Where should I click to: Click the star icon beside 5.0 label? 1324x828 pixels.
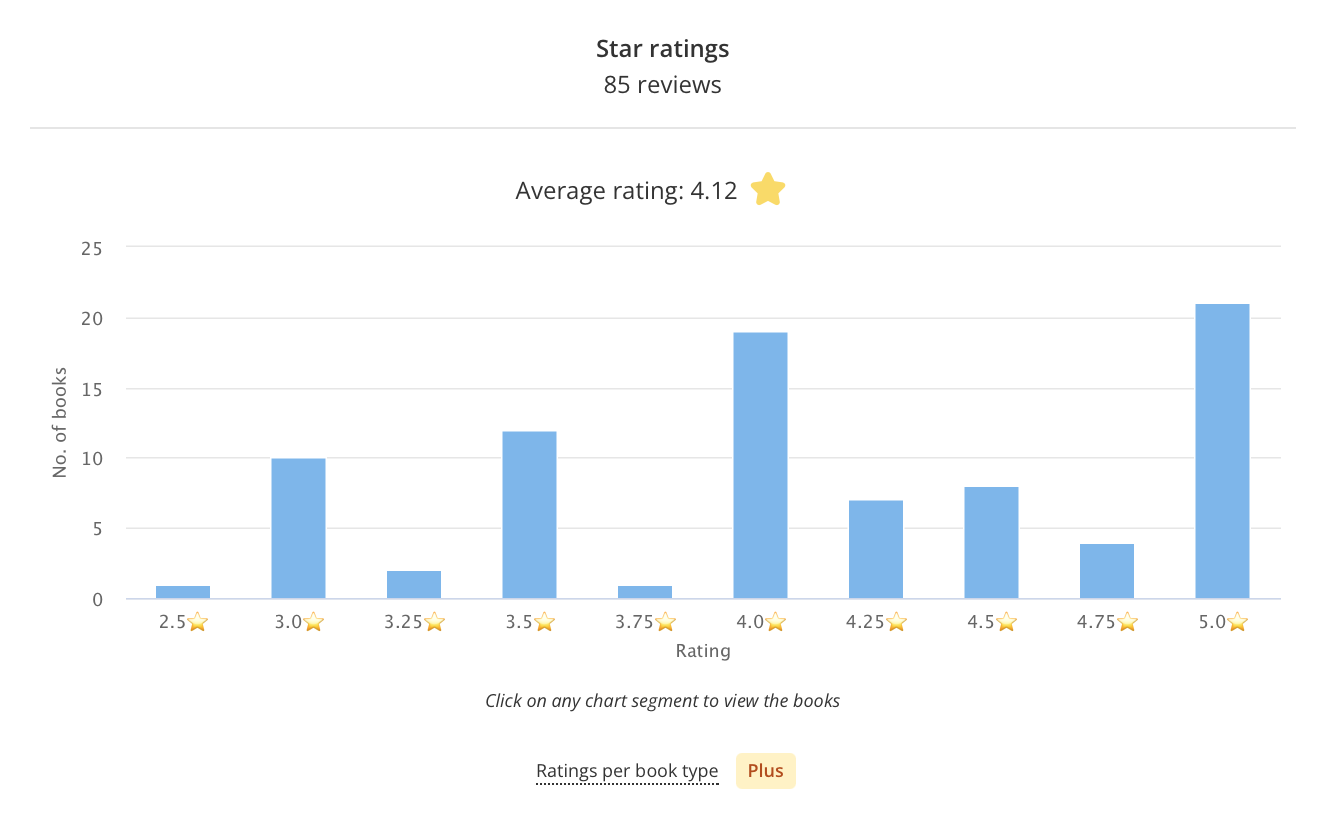(x=1237, y=622)
